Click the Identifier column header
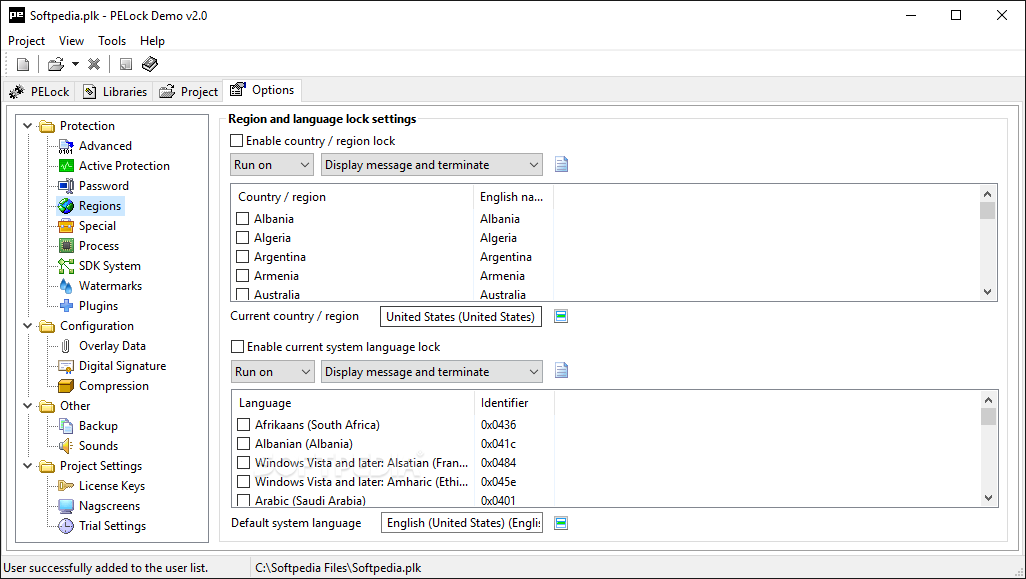Image resolution: width=1026 pixels, height=579 pixels. tap(514, 403)
